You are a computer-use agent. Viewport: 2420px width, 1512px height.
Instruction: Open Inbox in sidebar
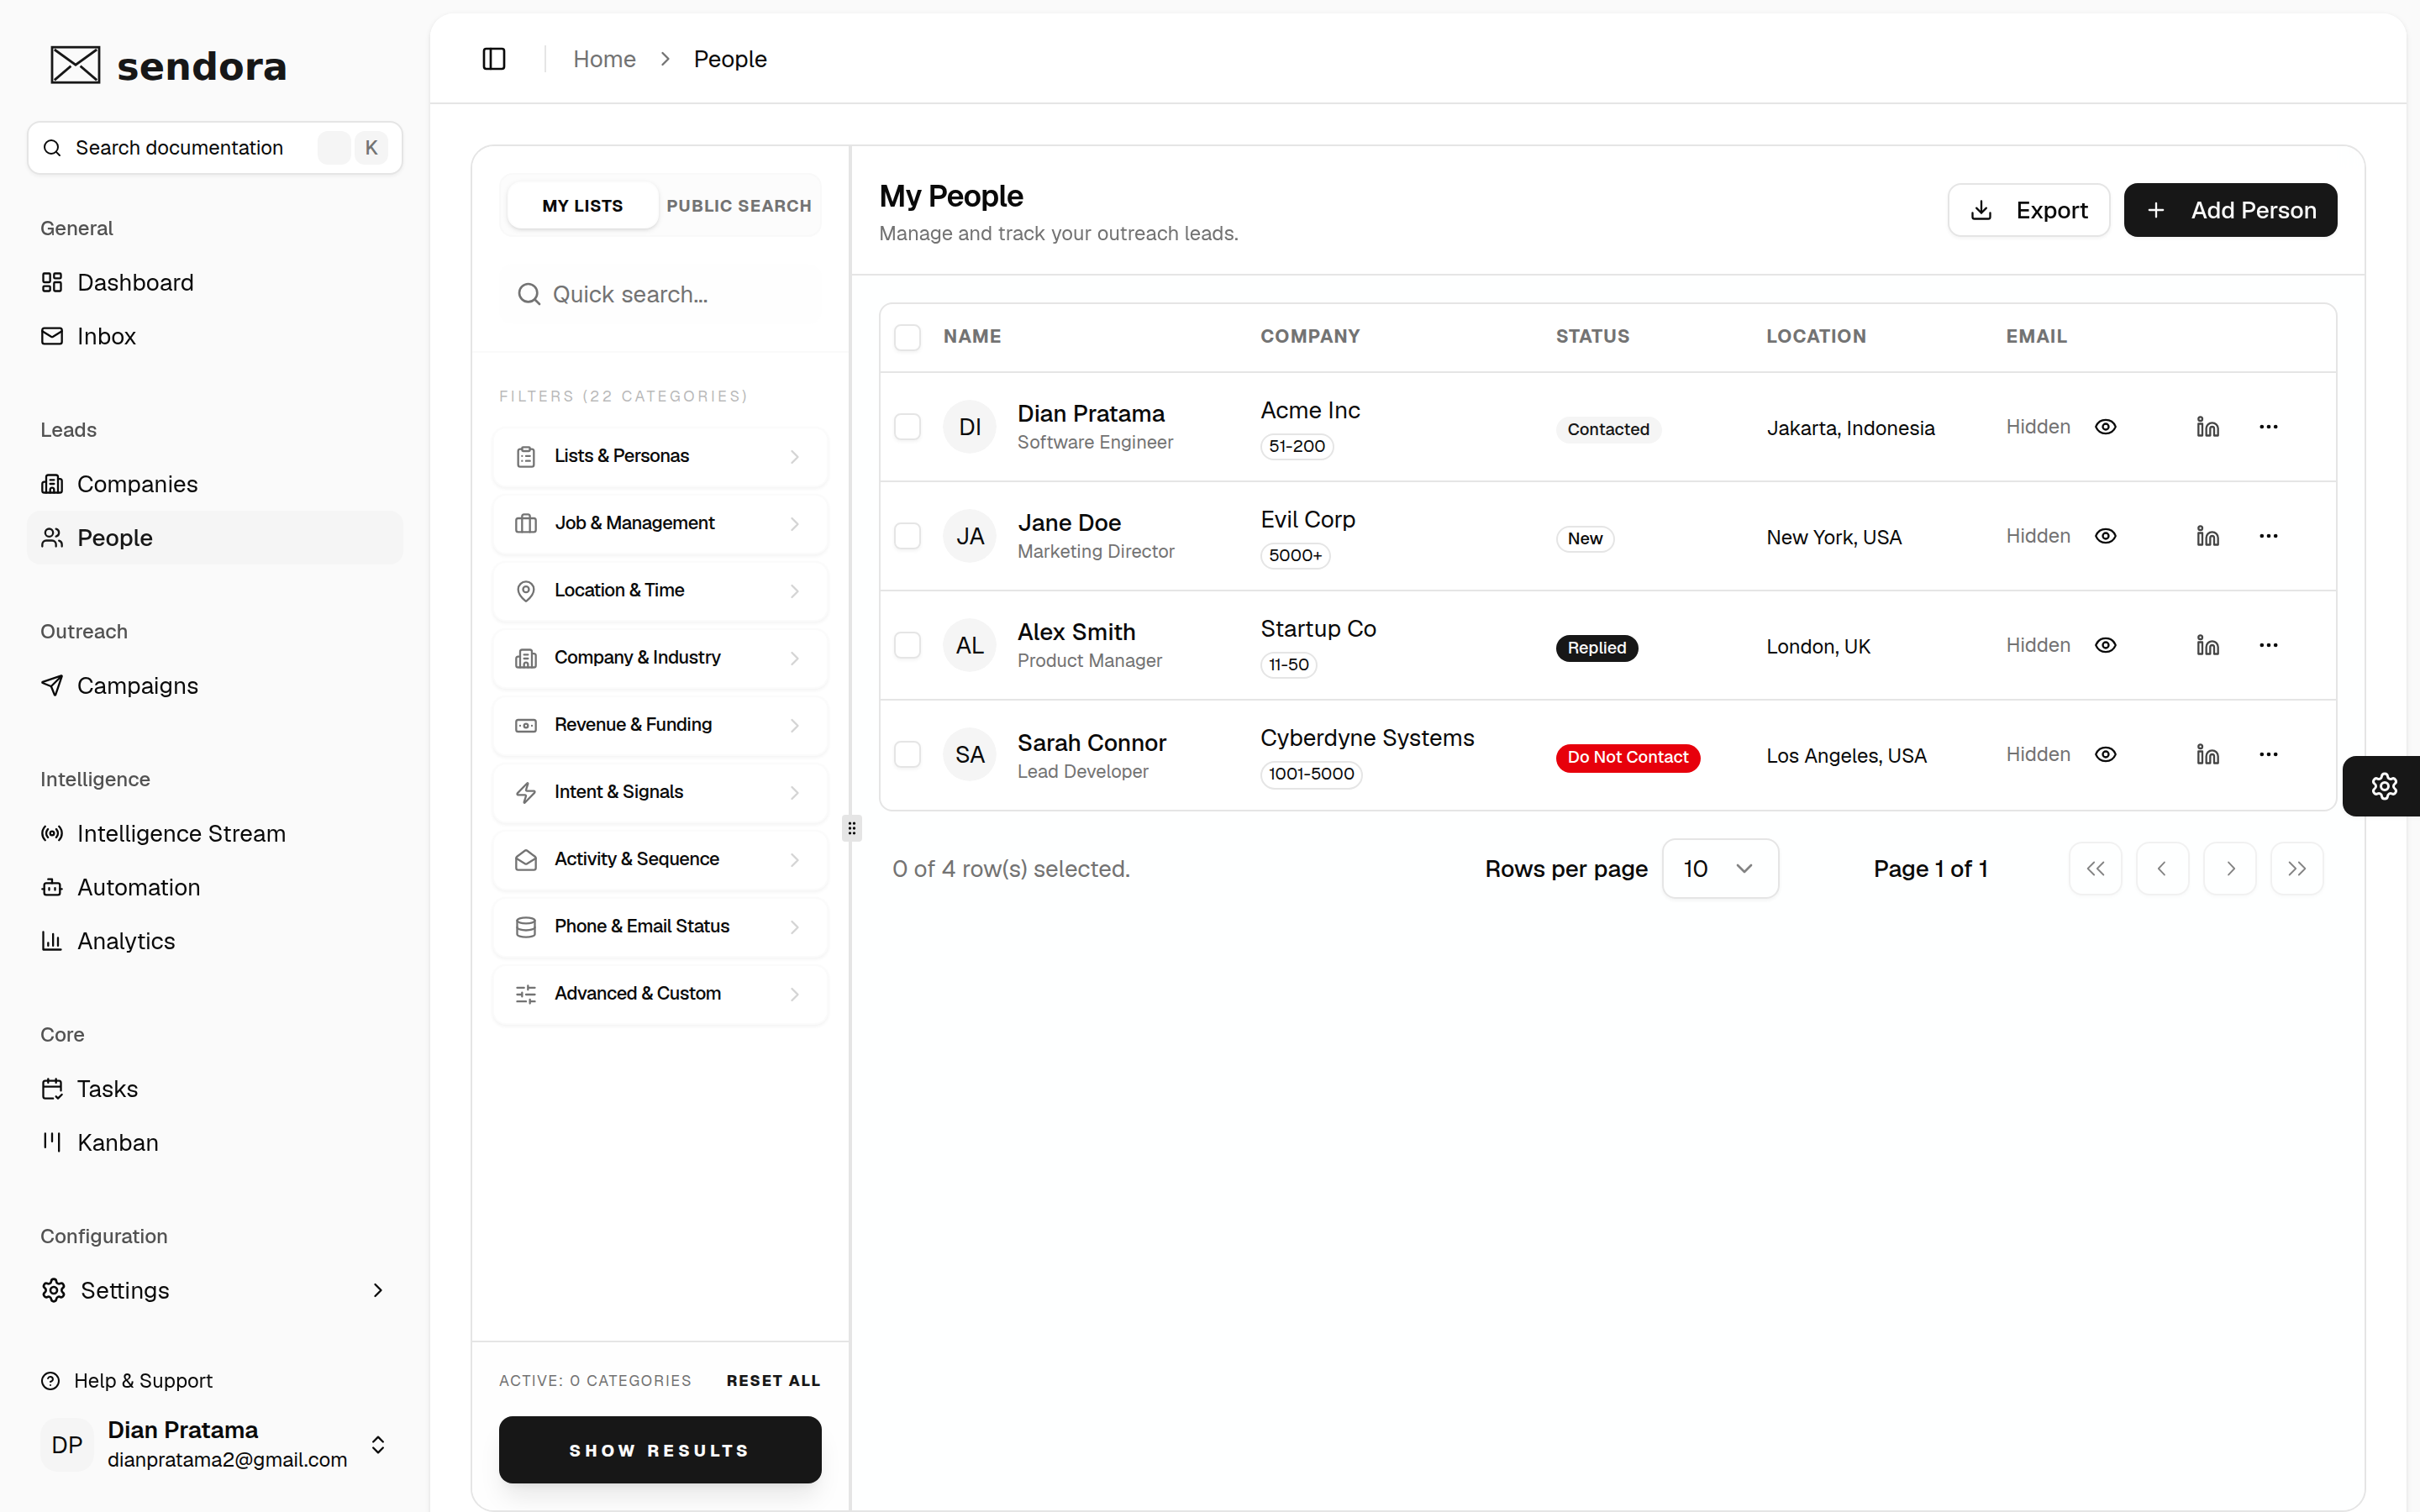click(x=215, y=336)
